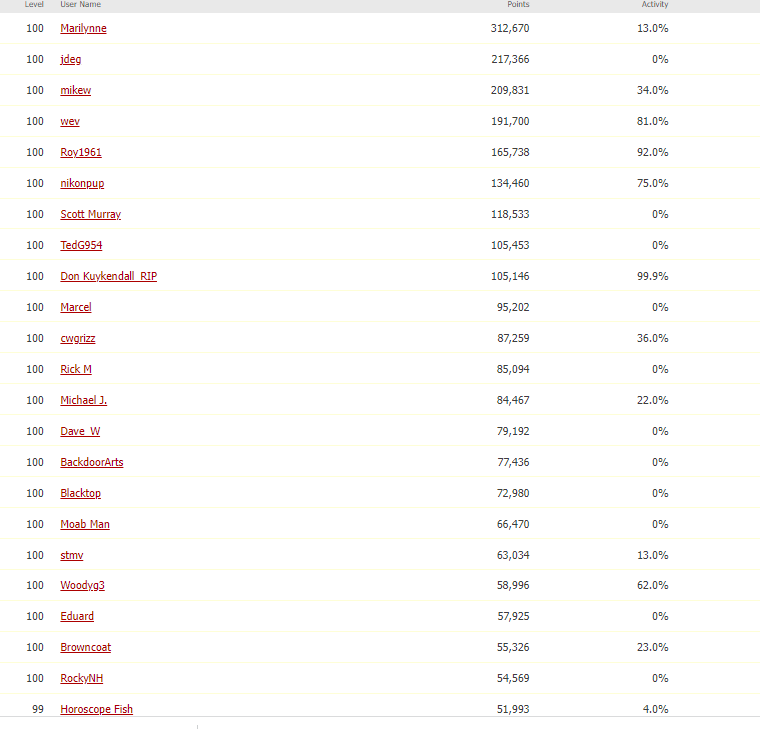Open Rick M's profile

76,369
